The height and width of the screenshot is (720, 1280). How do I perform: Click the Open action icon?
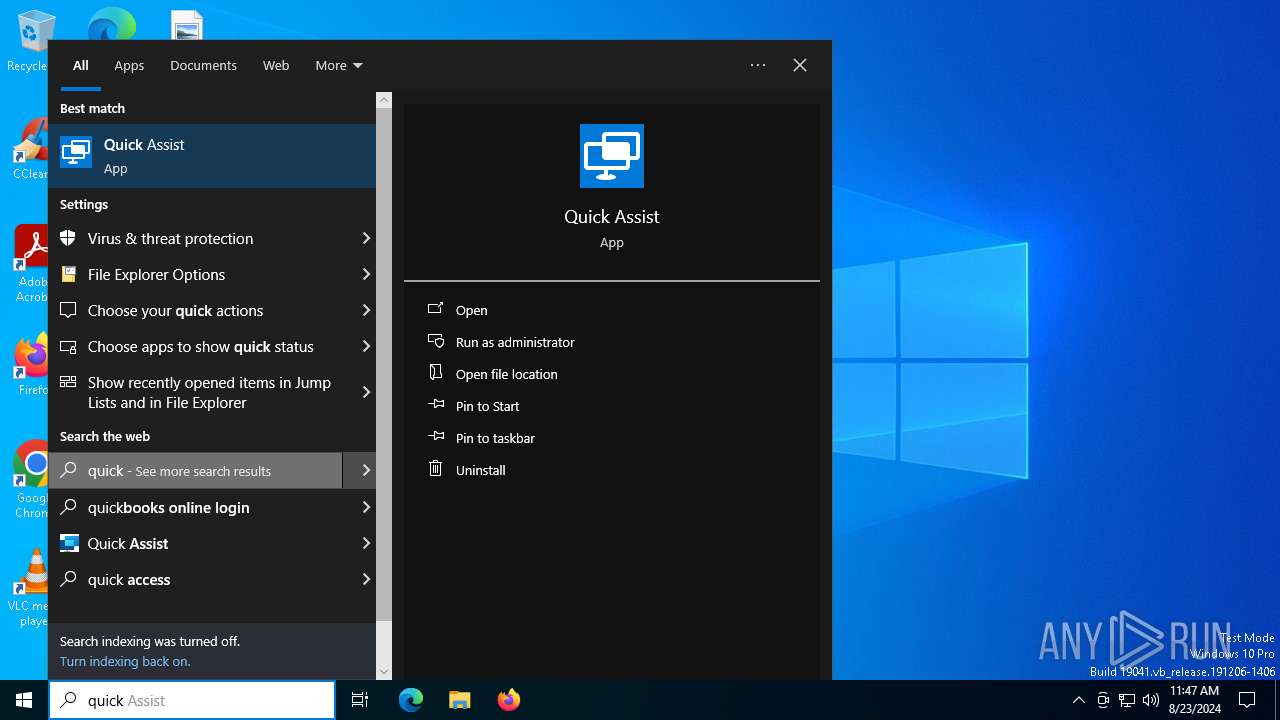point(436,309)
